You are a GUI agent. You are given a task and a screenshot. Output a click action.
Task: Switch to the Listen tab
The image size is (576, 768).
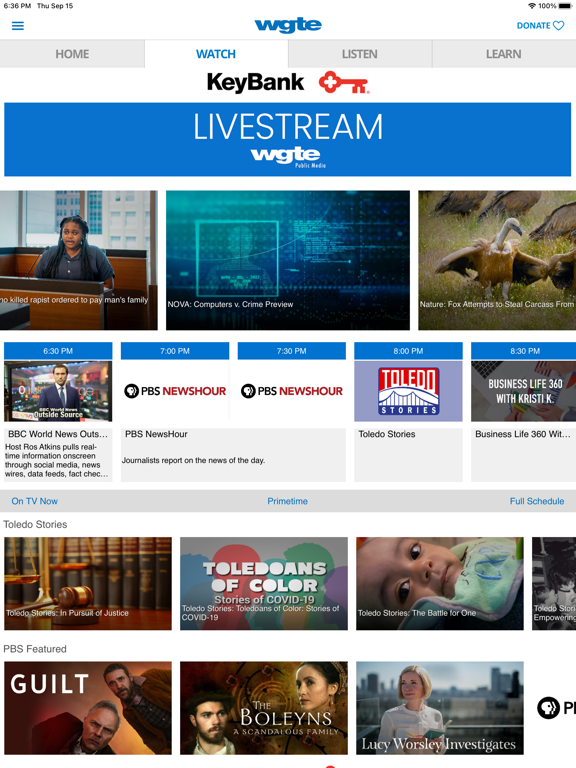coord(360,54)
